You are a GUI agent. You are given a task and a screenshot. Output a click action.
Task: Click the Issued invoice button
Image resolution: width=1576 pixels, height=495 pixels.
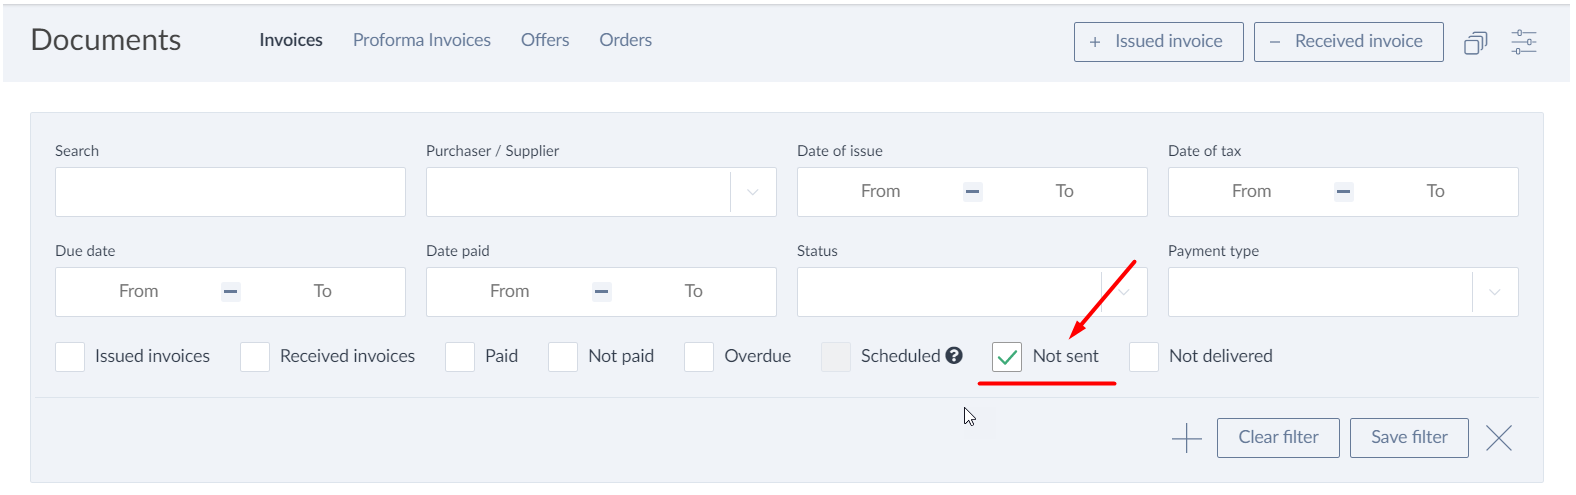[x=1159, y=42]
